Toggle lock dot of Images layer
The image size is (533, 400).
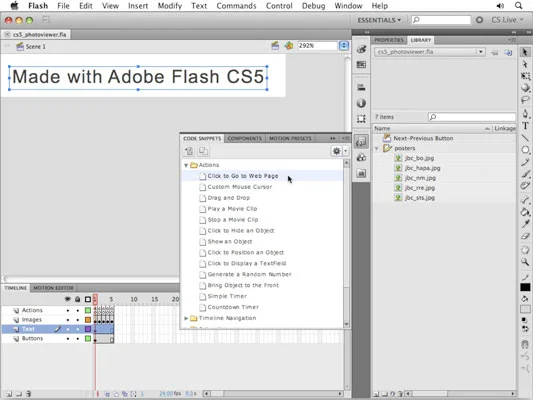[78, 320]
